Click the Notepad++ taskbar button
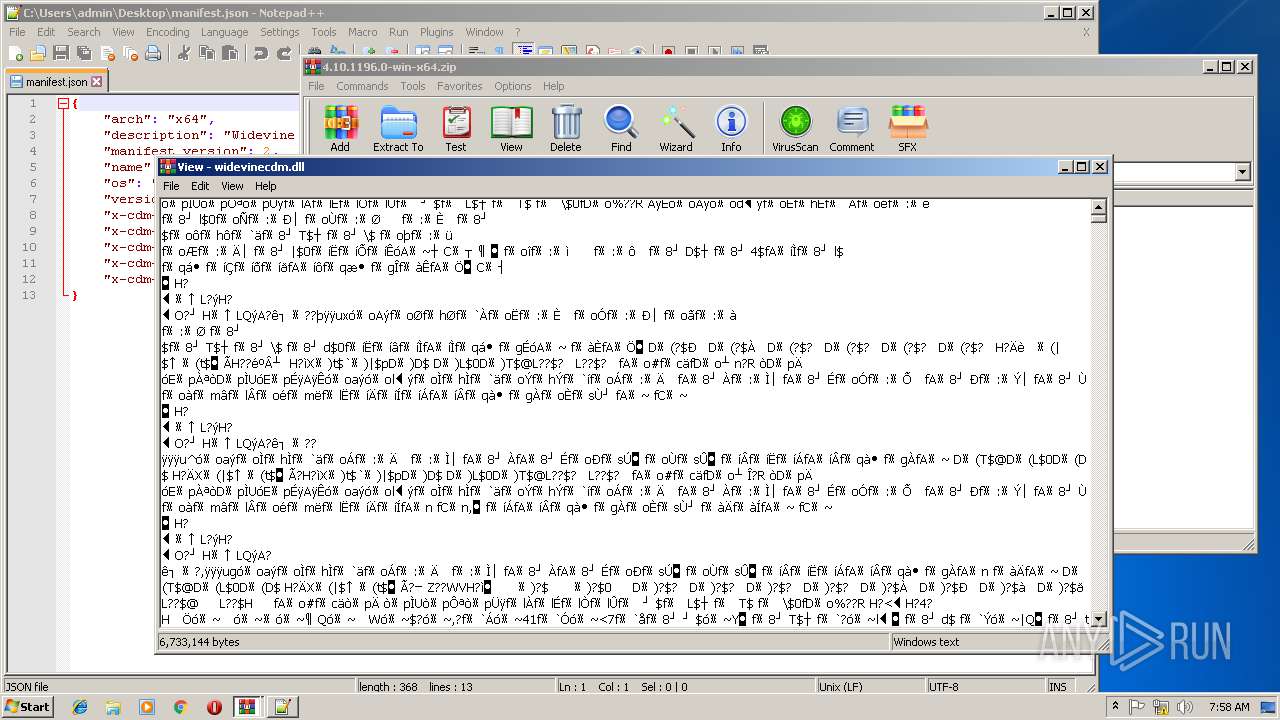This screenshot has height=720, width=1280. point(282,707)
